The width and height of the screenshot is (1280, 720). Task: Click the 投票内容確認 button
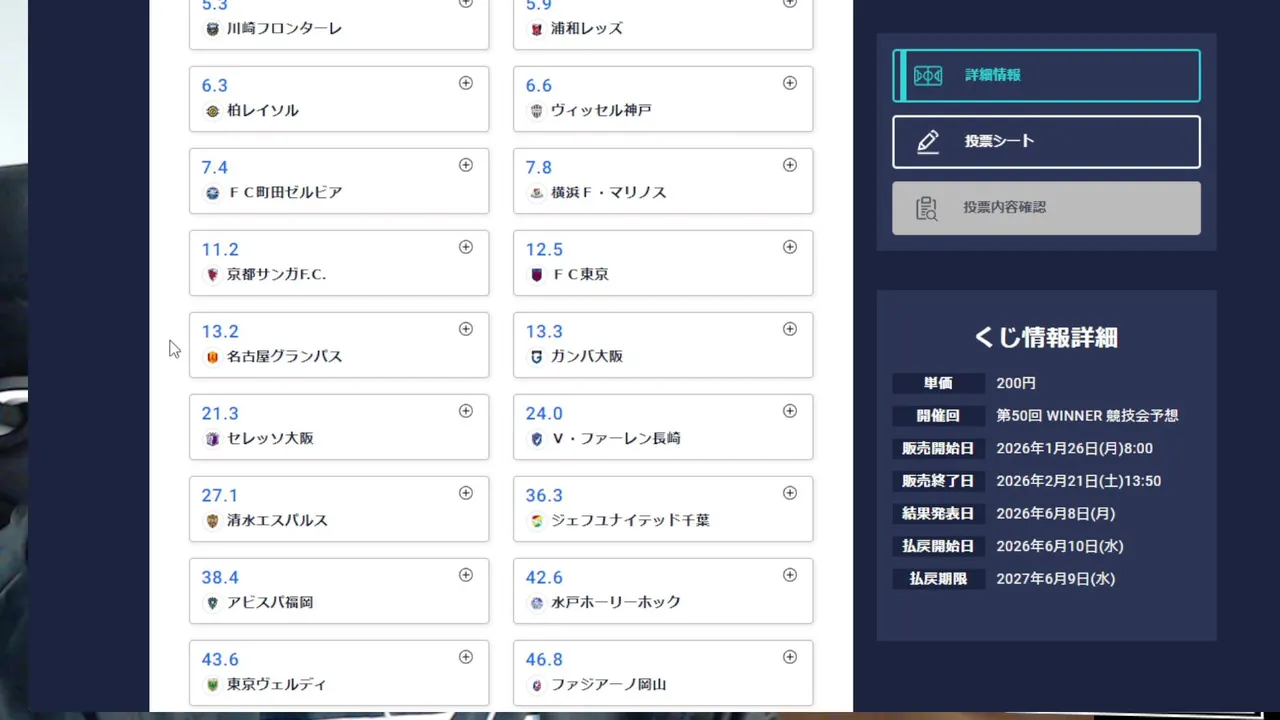1046,208
